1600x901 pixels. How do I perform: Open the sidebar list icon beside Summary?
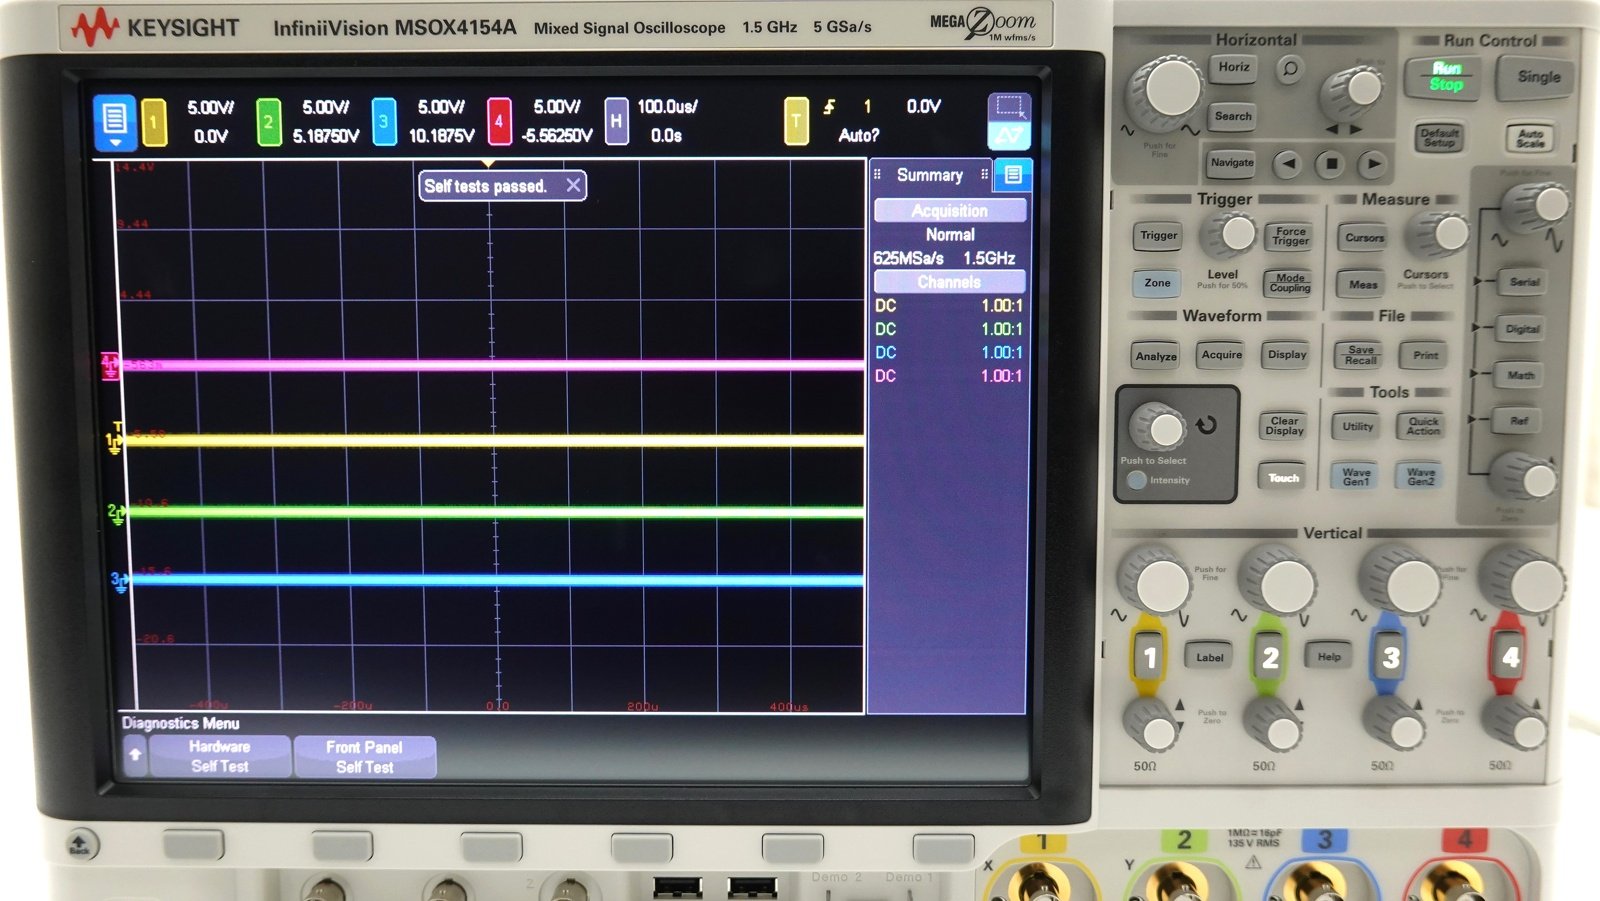coord(1012,175)
